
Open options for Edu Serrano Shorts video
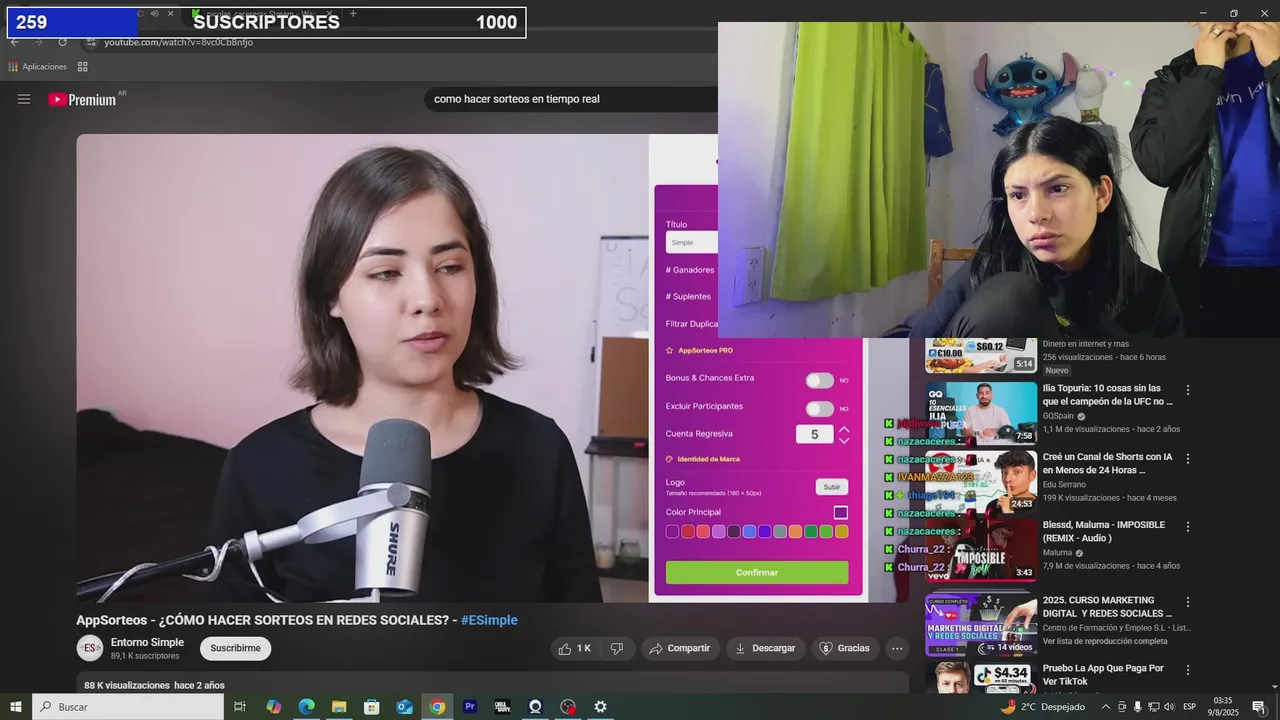click(1188, 458)
